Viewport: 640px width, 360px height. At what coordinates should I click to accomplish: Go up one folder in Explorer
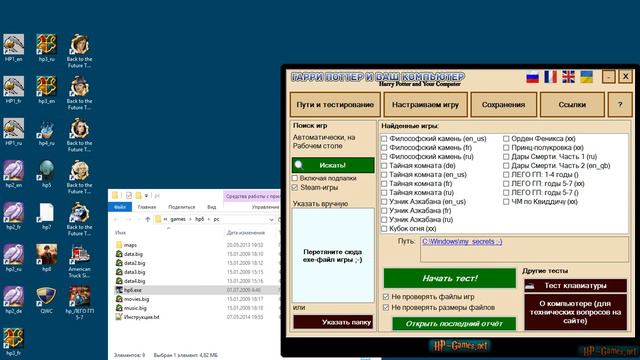click(x=147, y=220)
